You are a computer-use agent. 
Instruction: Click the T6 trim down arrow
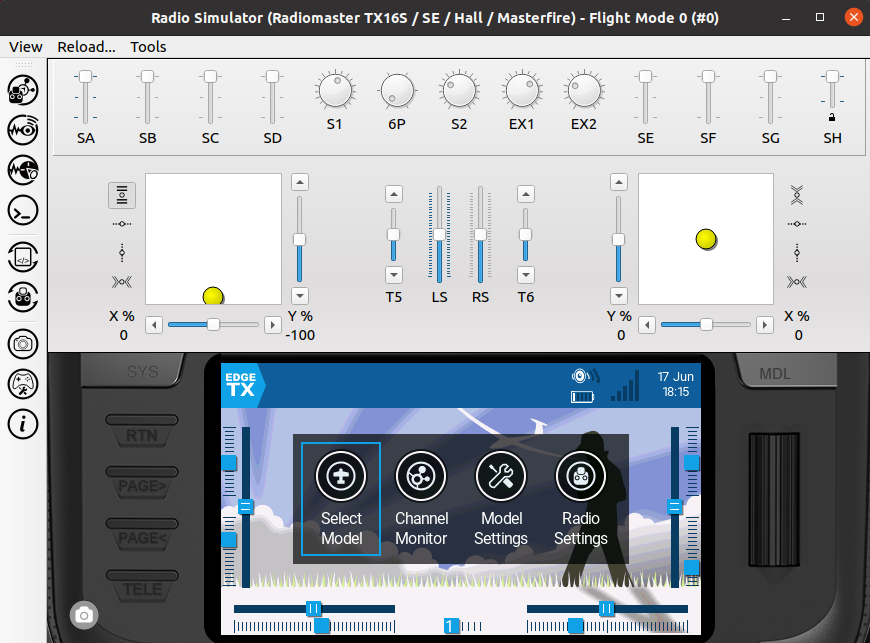[525, 275]
